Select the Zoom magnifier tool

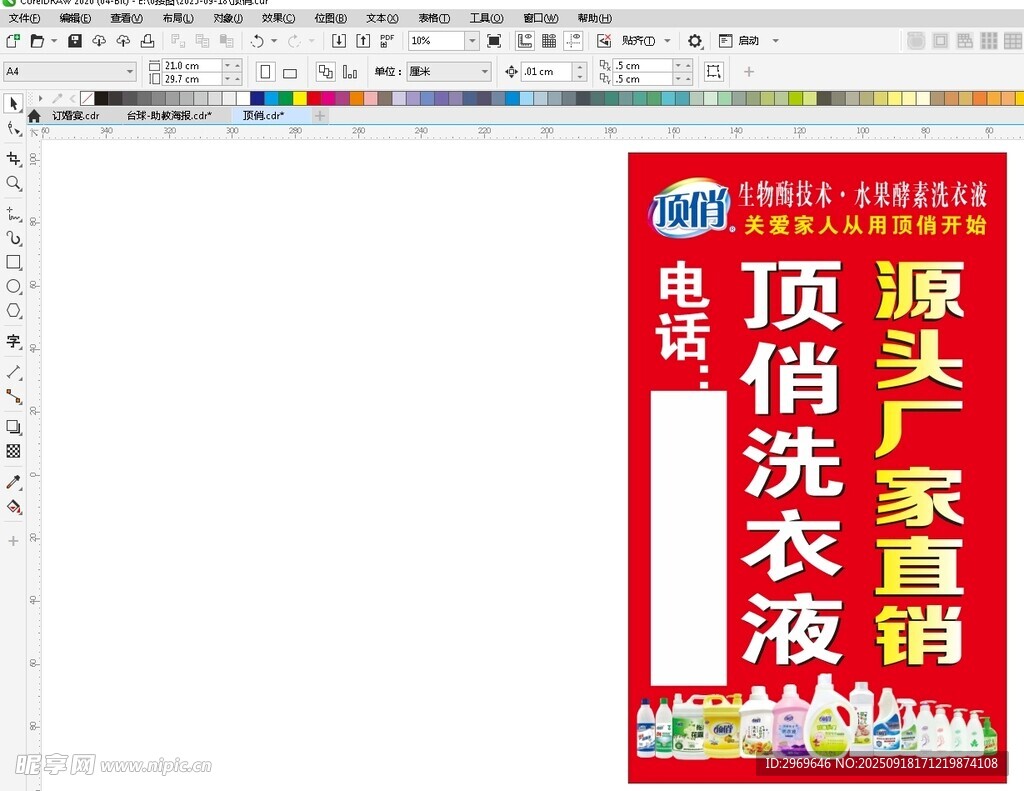coord(13,184)
